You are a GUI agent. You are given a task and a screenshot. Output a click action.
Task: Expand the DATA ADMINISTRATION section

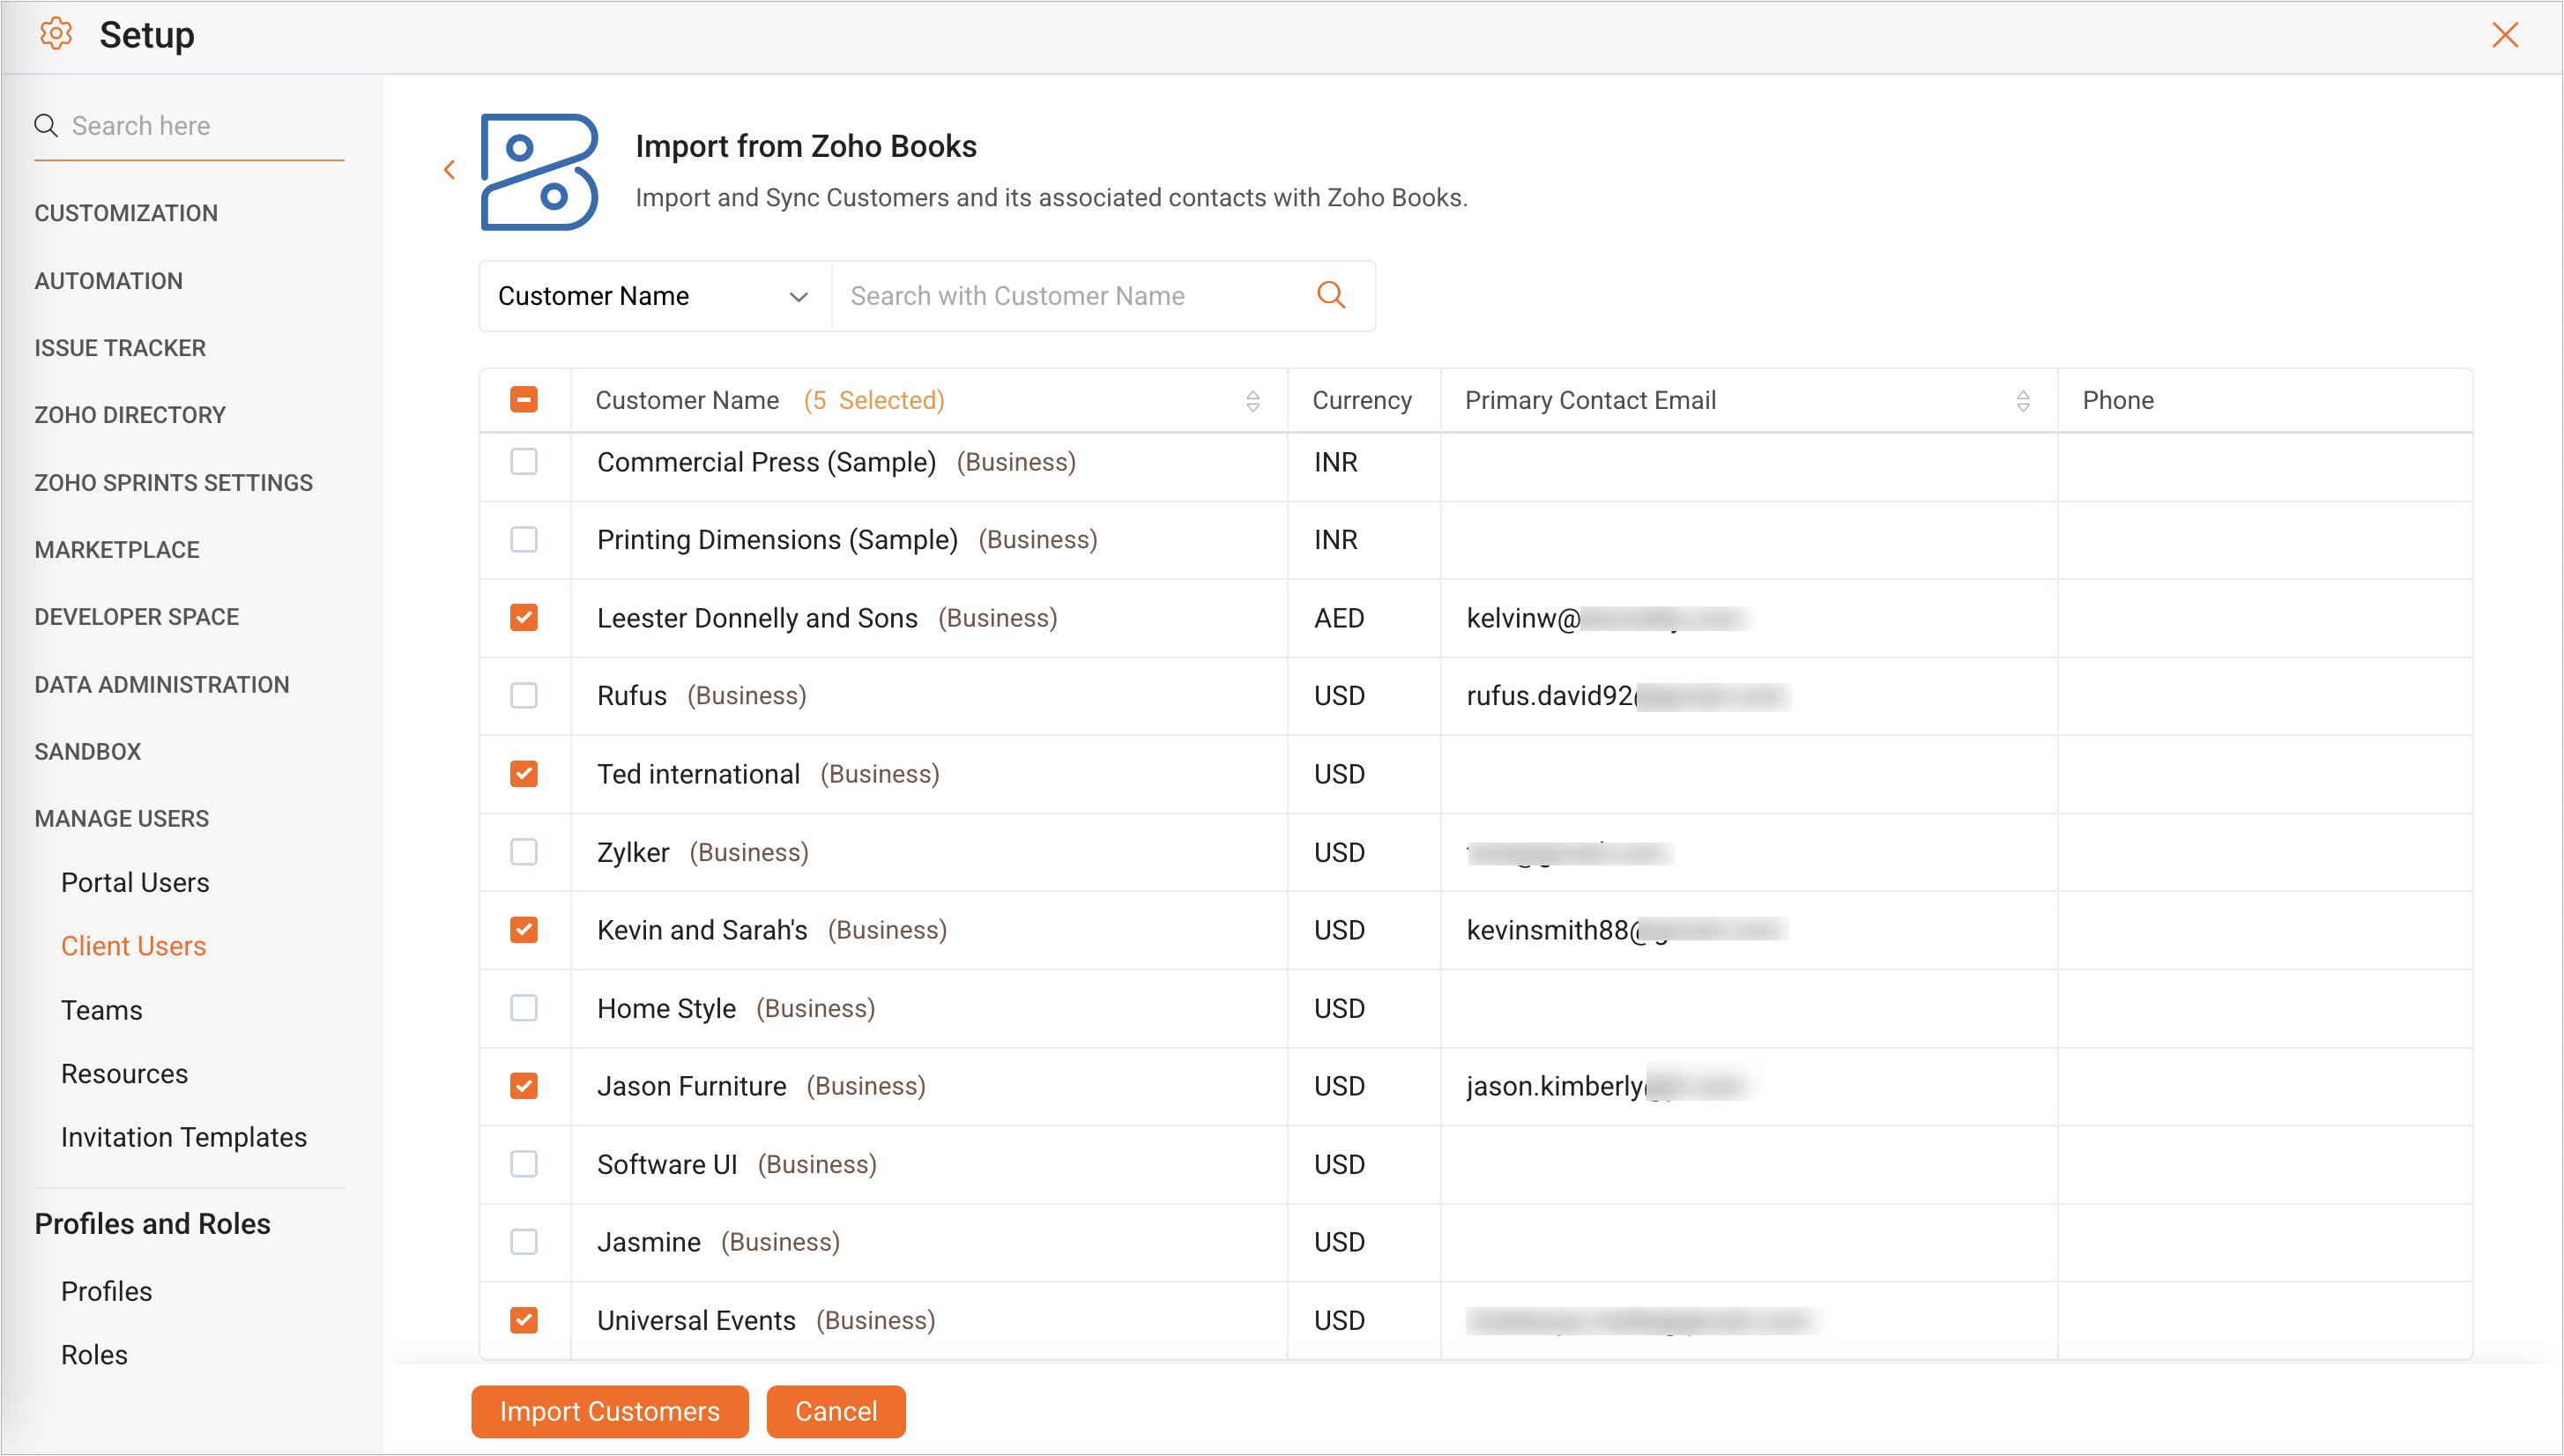(162, 685)
